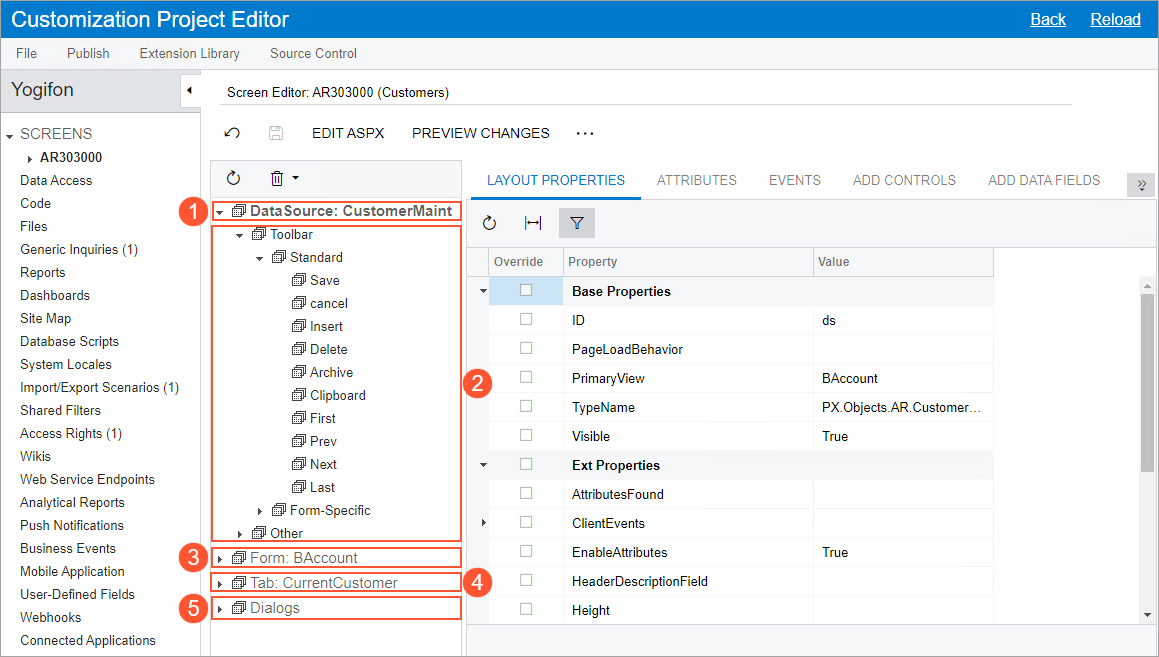Open the more actions ellipsis menu

pyautogui.click(x=585, y=133)
